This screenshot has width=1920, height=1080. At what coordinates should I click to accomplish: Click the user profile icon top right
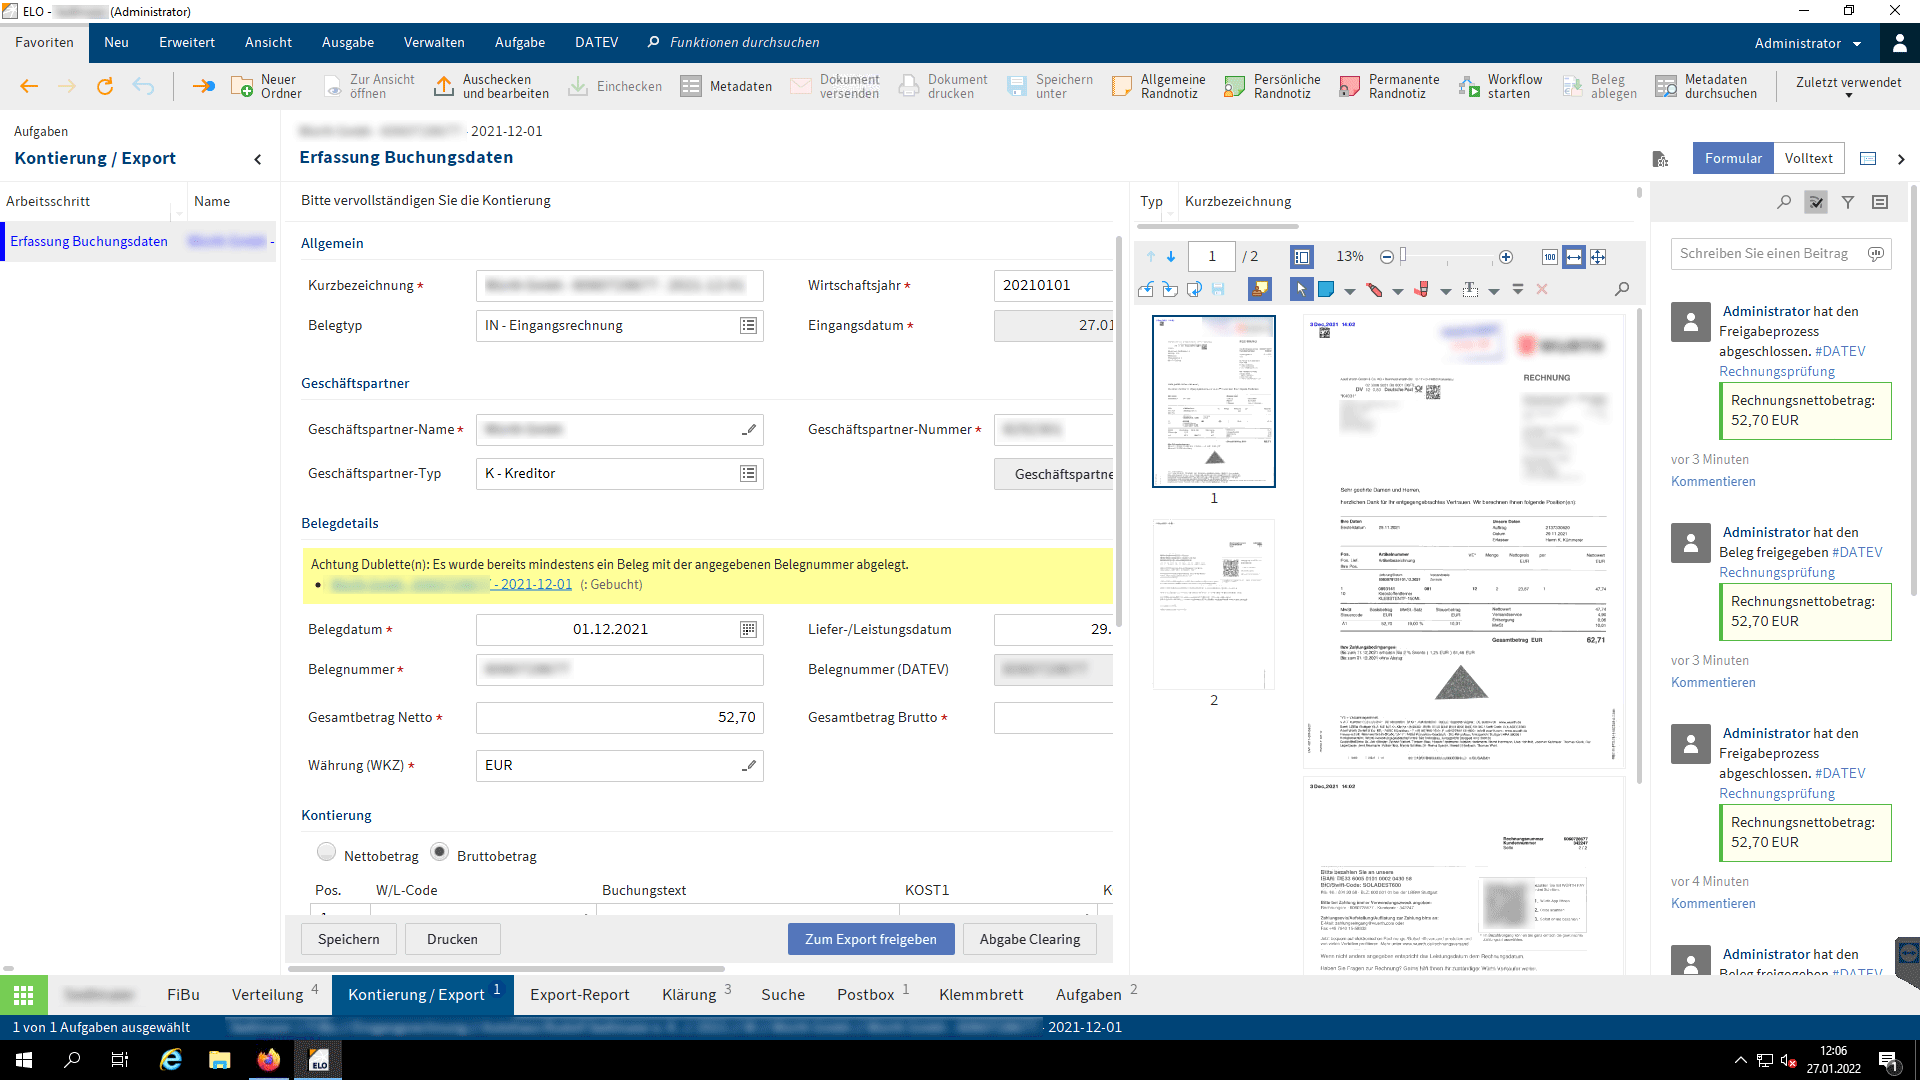pyautogui.click(x=1900, y=43)
